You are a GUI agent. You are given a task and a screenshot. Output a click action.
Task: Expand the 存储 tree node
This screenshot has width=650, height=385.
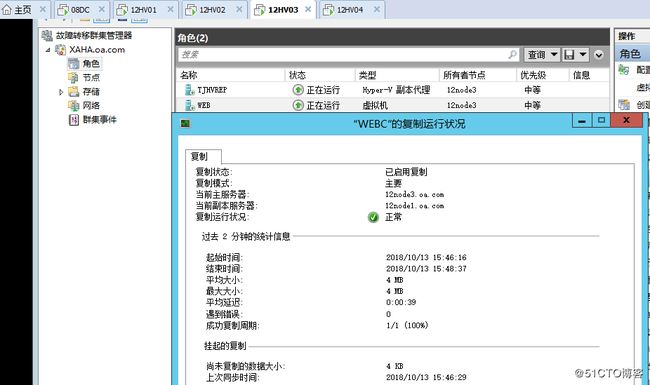(x=61, y=92)
